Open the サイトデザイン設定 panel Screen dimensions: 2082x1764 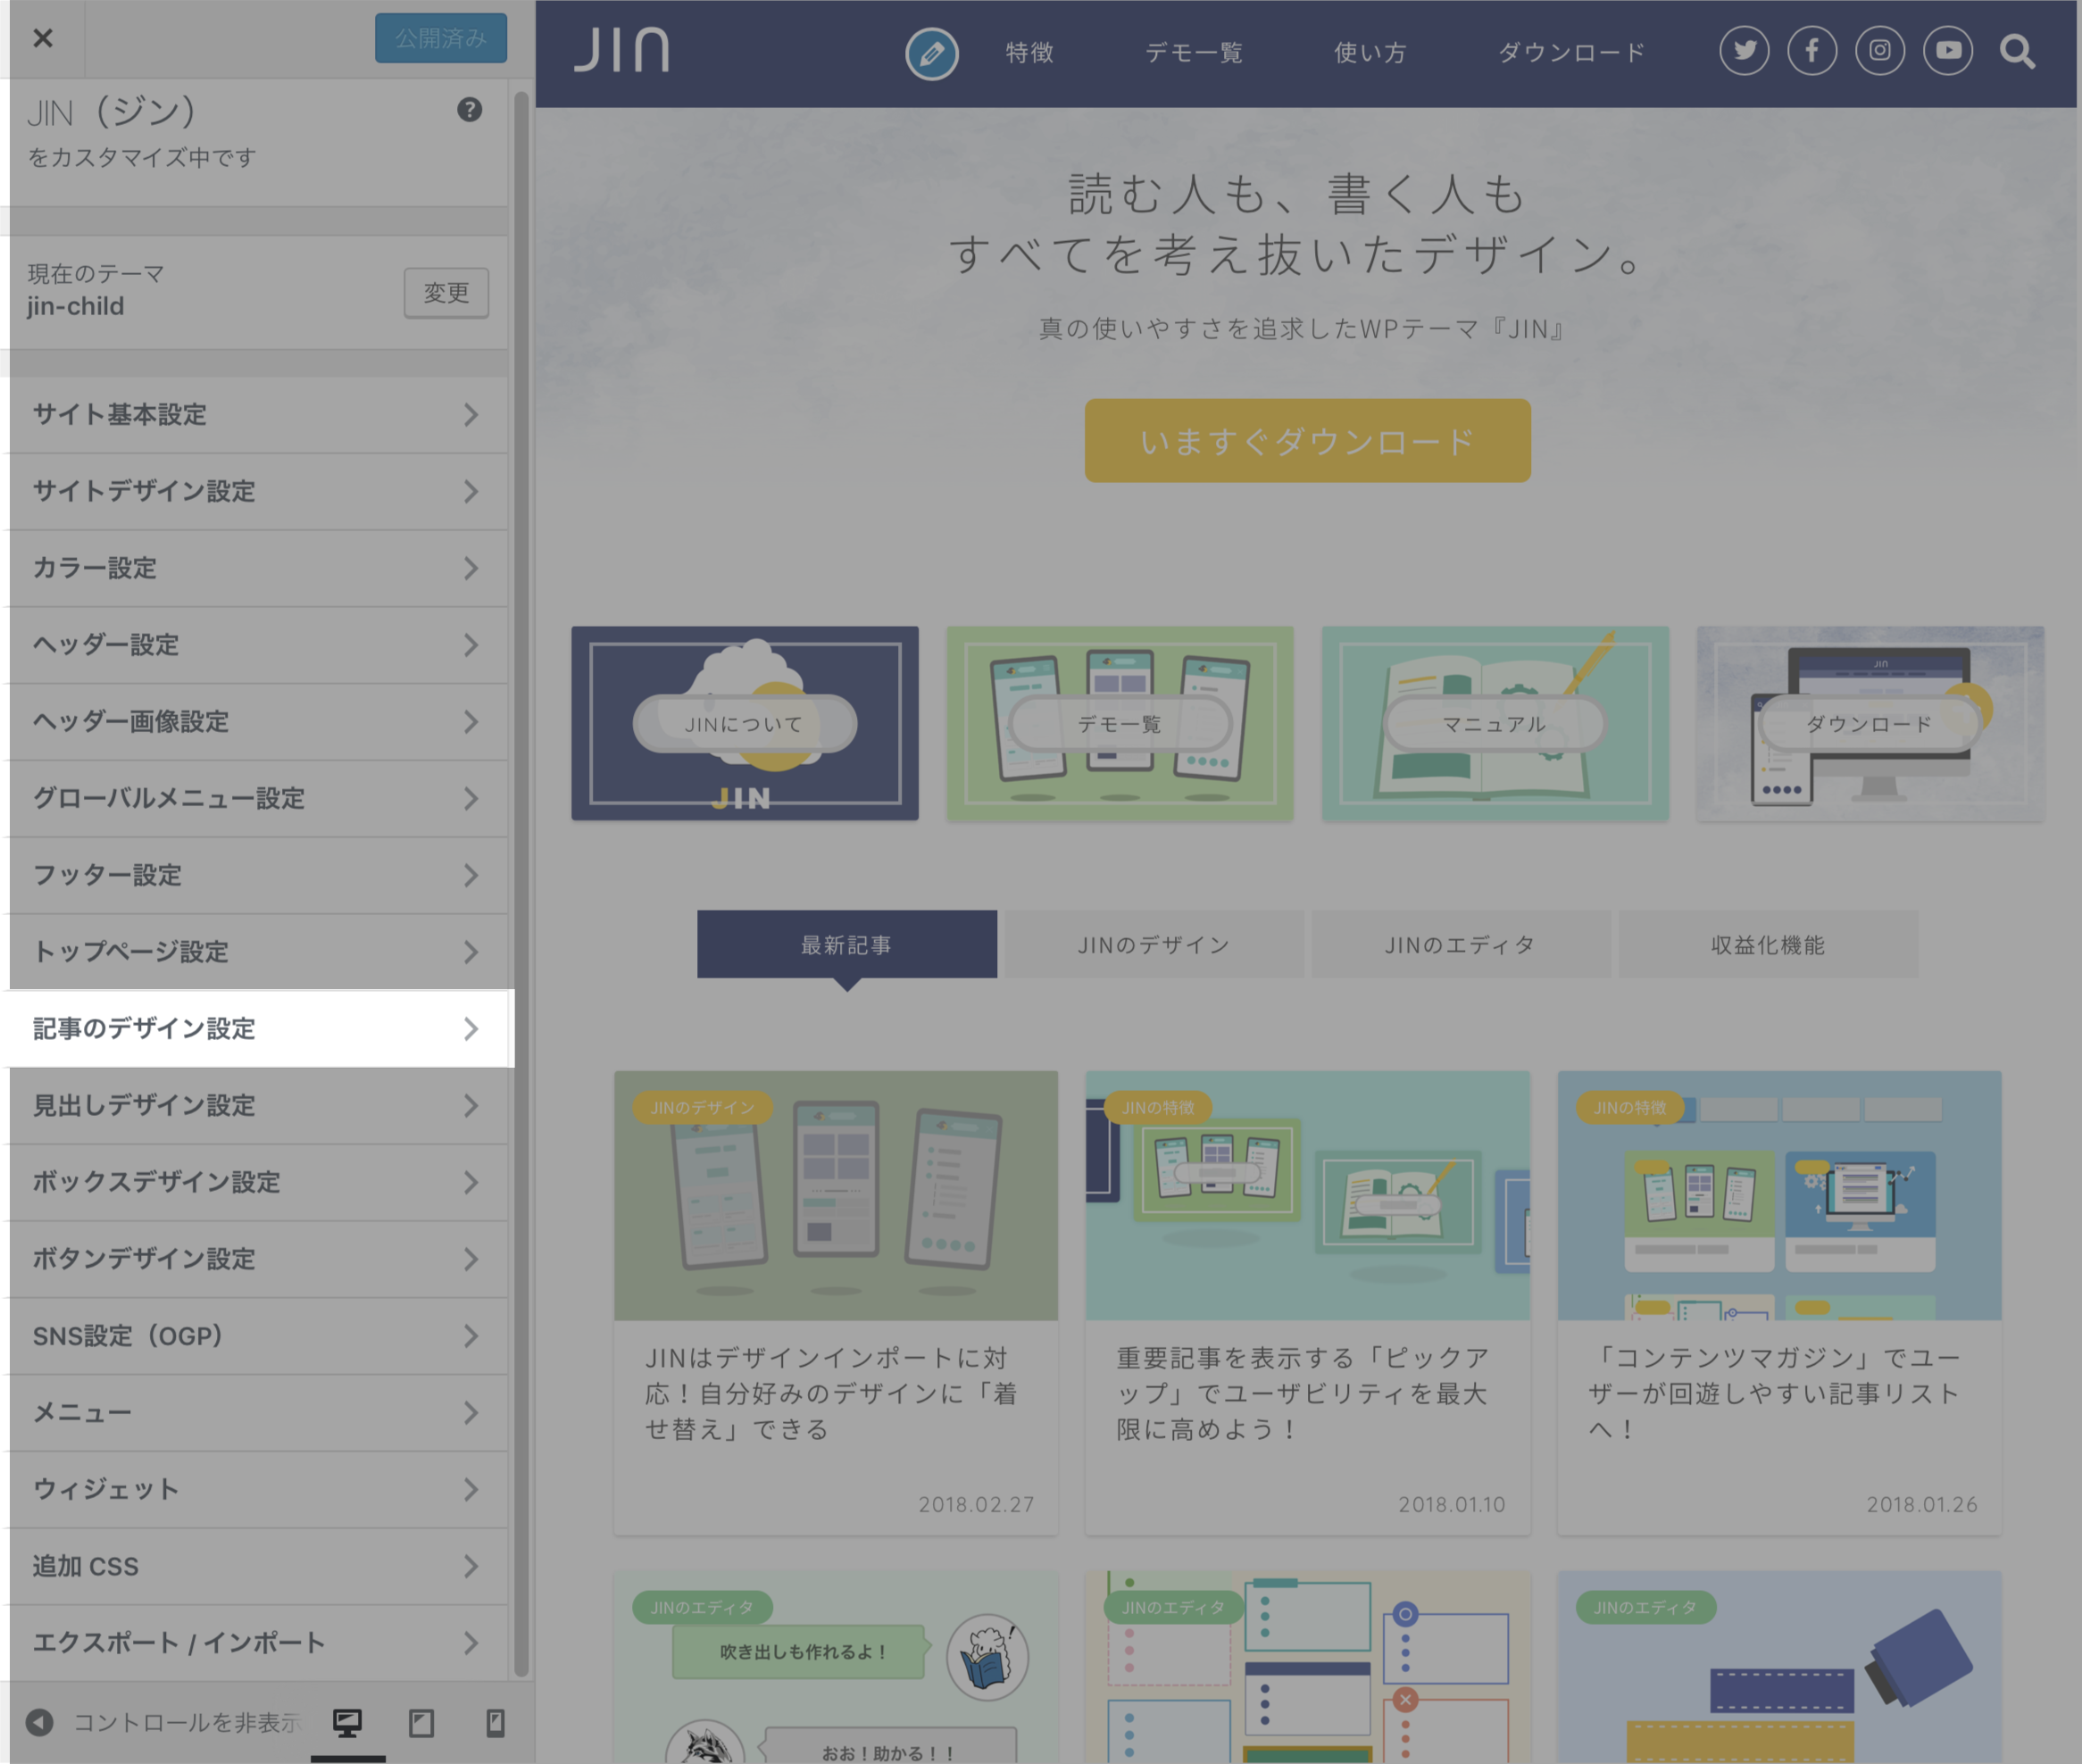[x=258, y=492]
